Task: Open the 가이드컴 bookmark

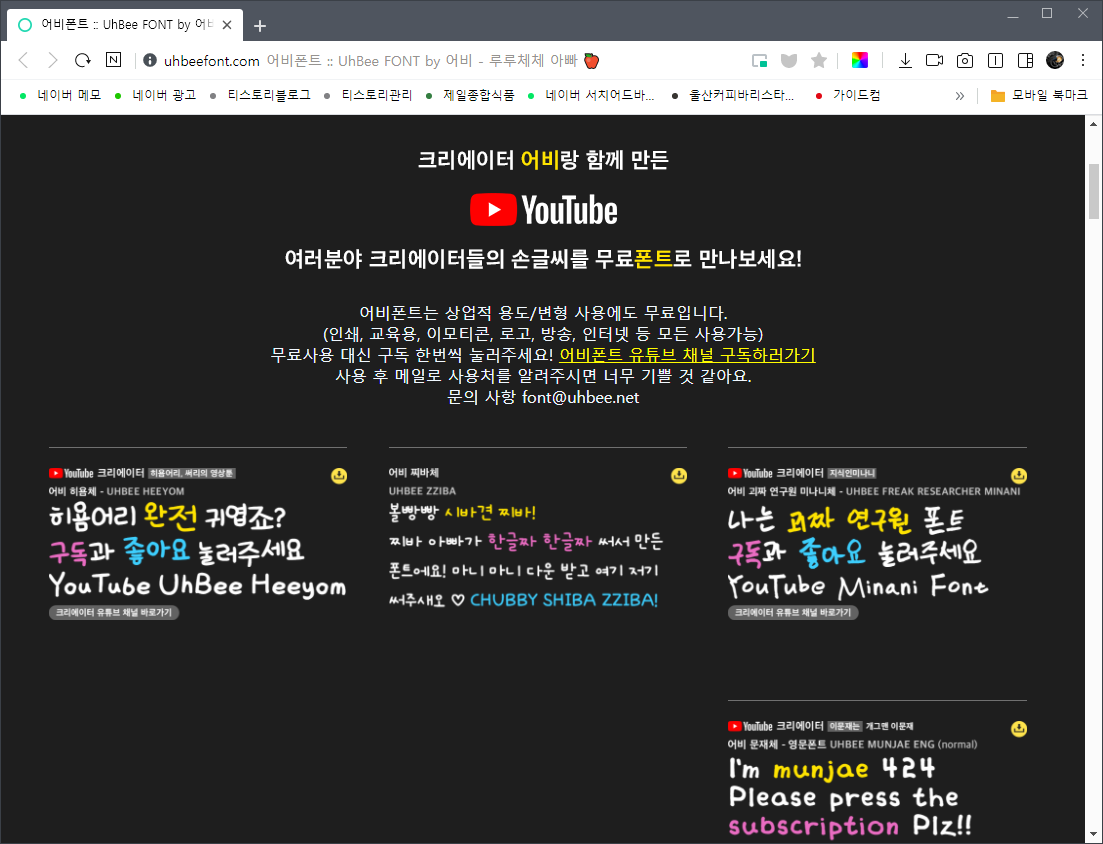Action: click(x=847, y=95)
